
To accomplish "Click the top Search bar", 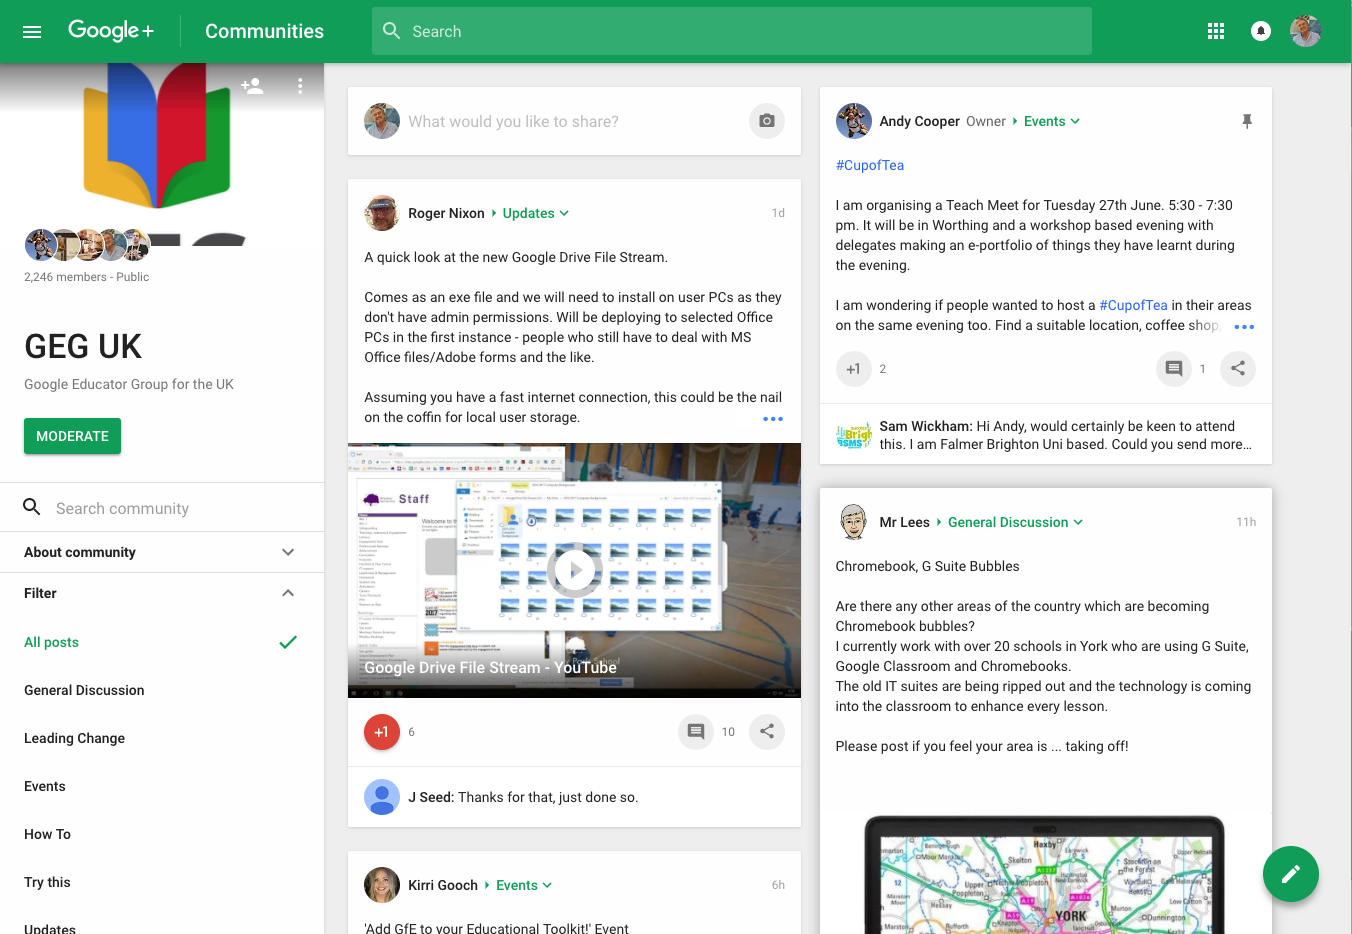I will tap(732, 31).
